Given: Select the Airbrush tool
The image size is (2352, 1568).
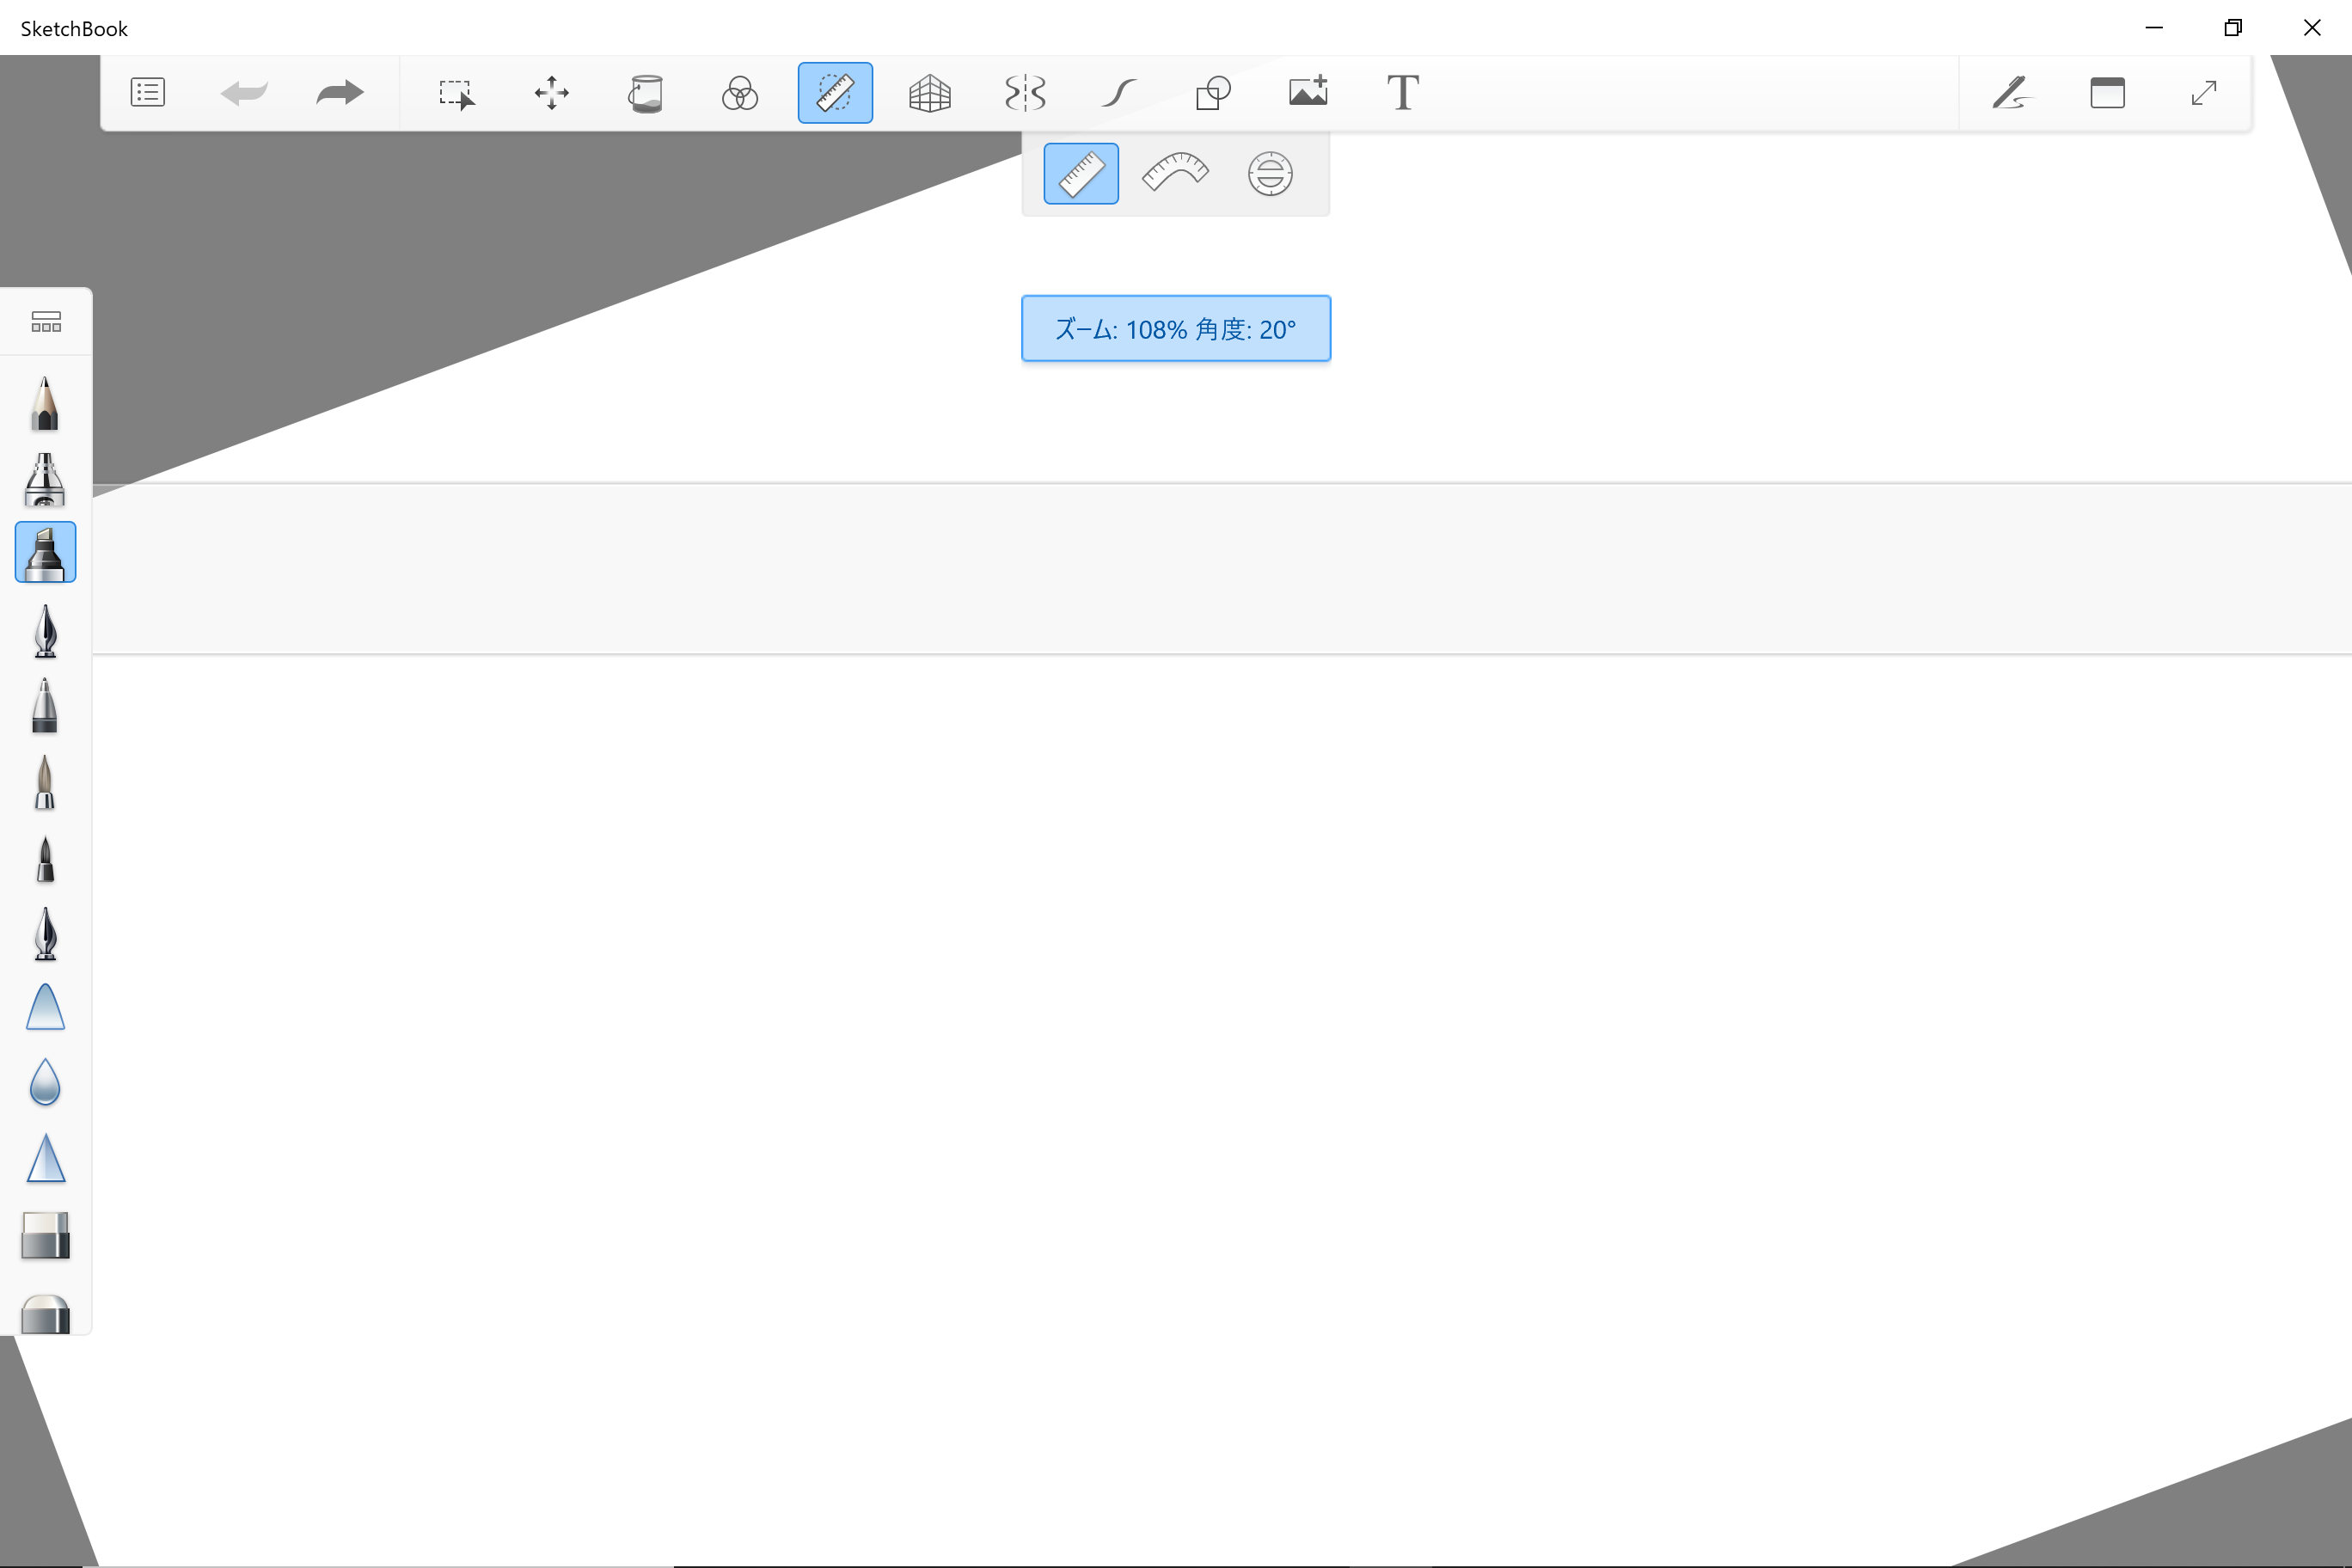Looking at the screenshot, I should point(45,479).
